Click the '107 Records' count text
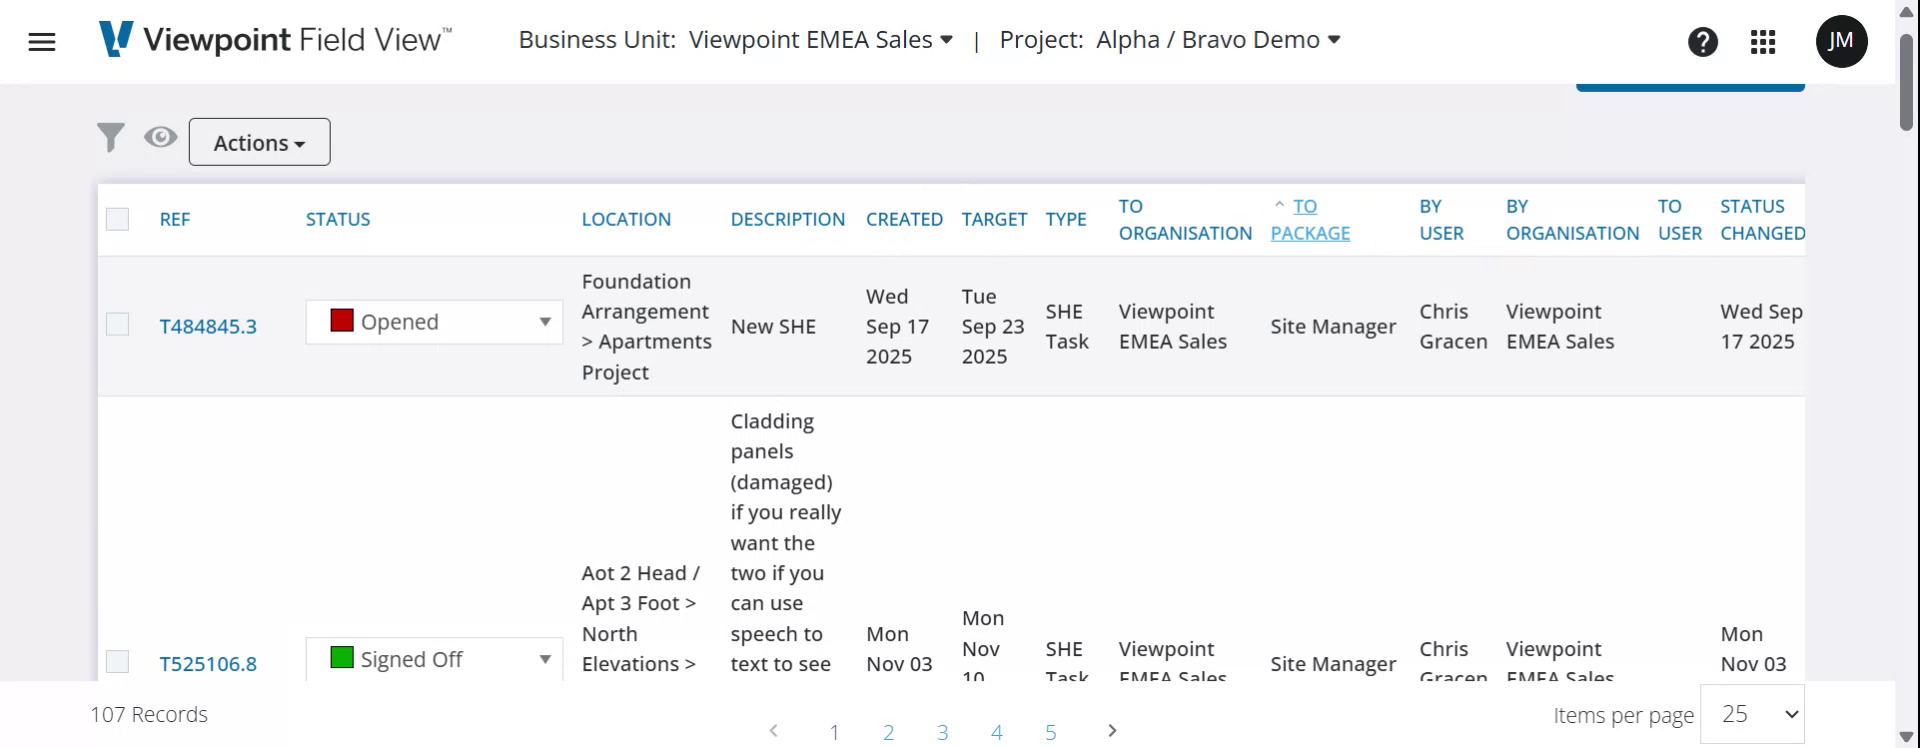This screenshot has height=748, width=1920. pos(149,714)
